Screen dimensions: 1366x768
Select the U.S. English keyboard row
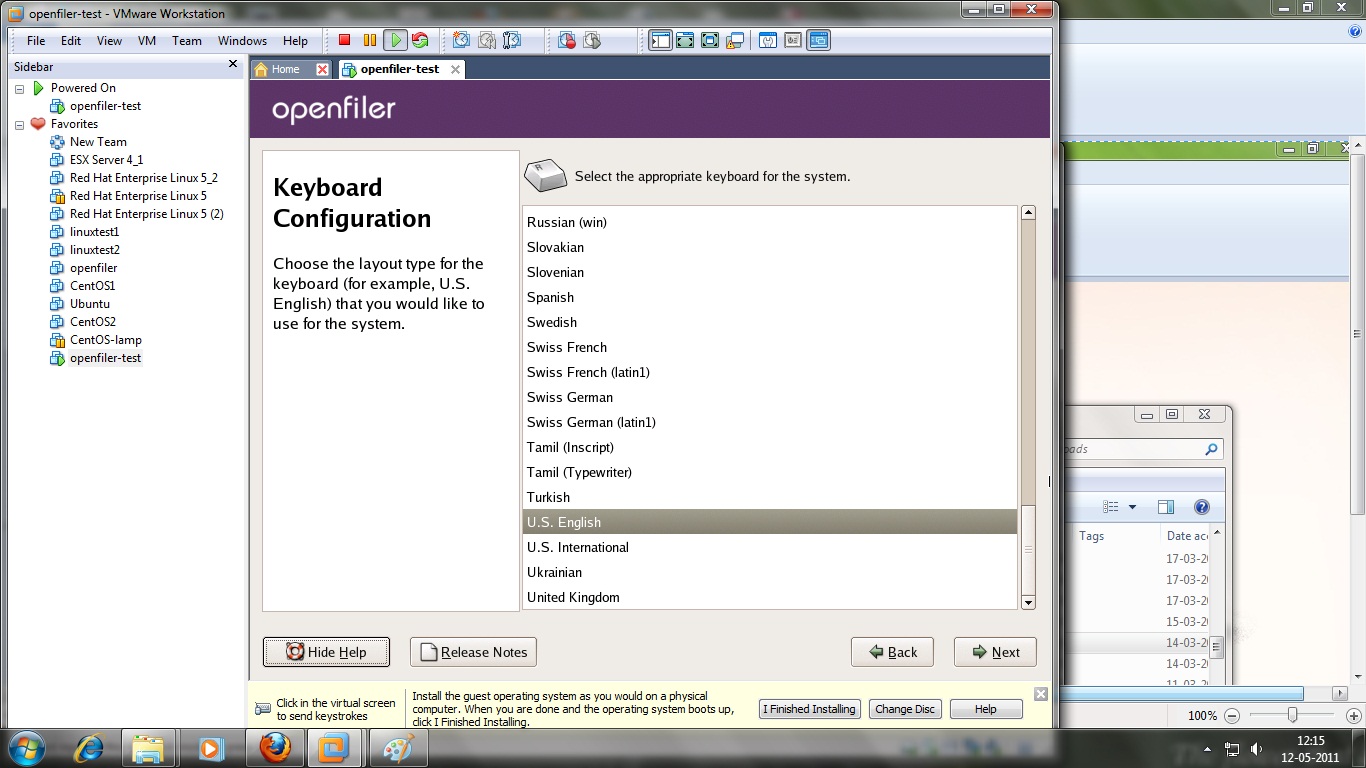770,522
